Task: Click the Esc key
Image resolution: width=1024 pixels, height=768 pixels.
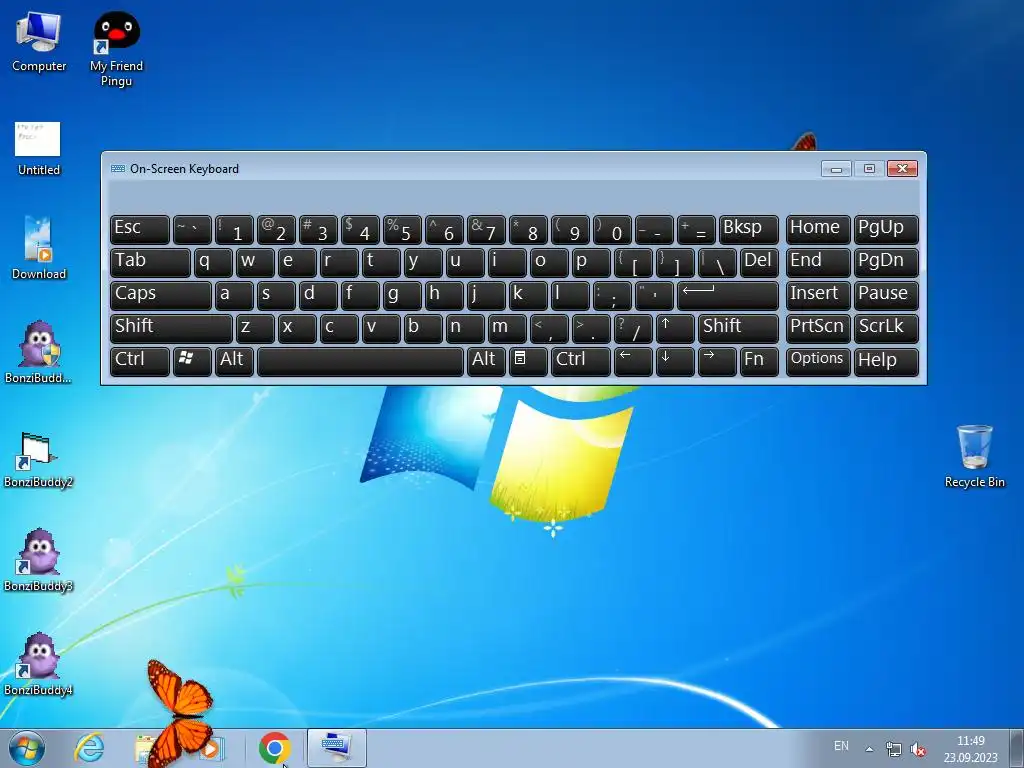Action: coord(140,230)
